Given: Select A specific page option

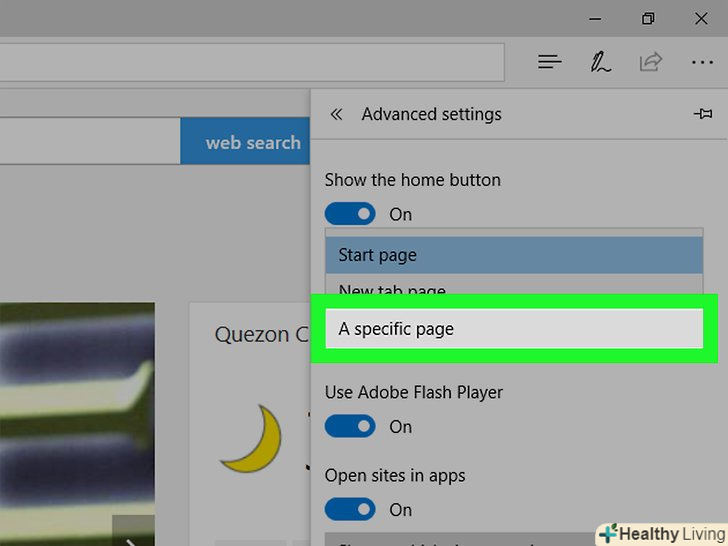Looking at the screenshot, I should pyautogui.click(x=514, y=329).
